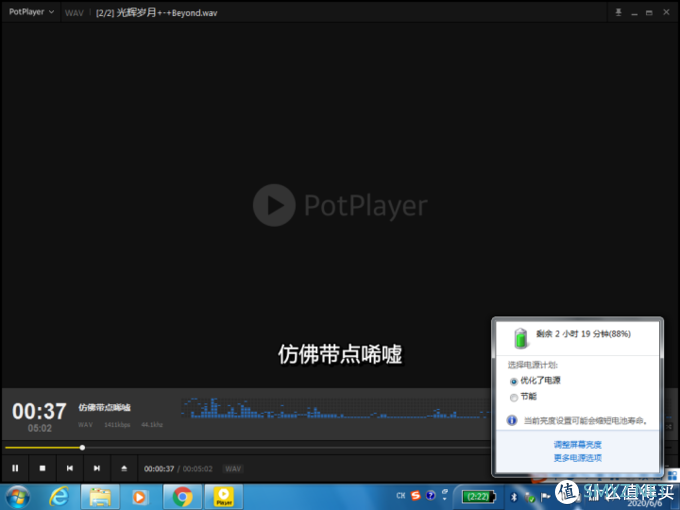Click the PotPlayer taskbar button
This screenshot has height=510, width=680.
[223, 497]
